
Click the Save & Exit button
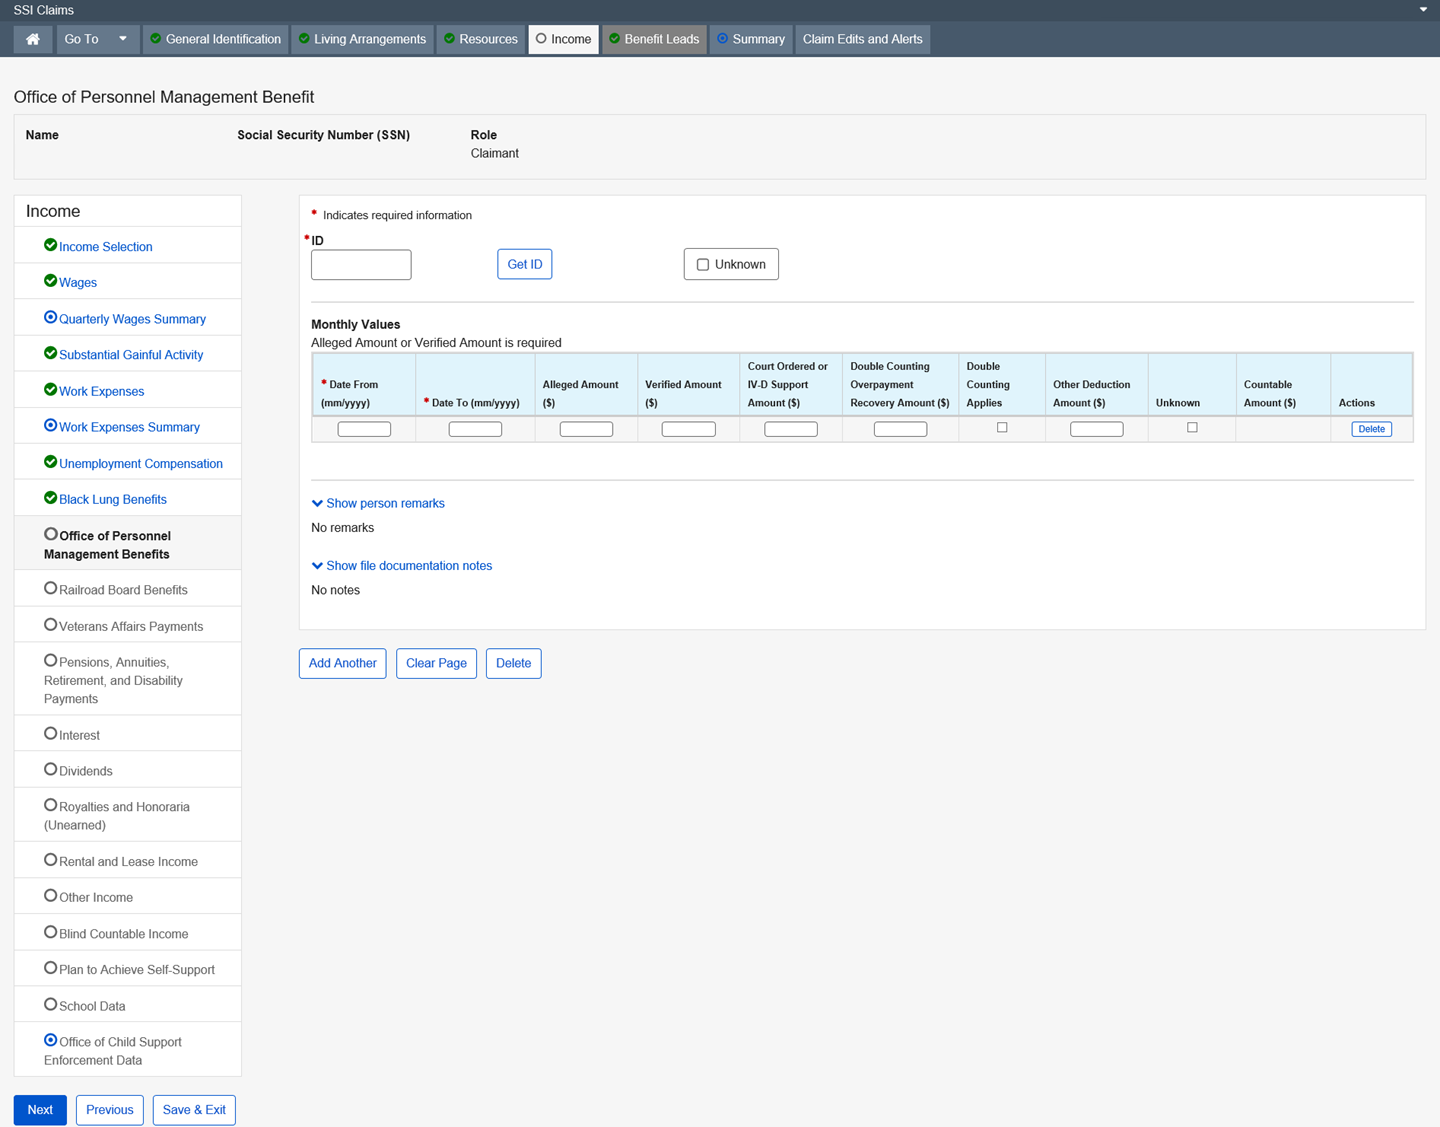click(x=194, y=1110)
